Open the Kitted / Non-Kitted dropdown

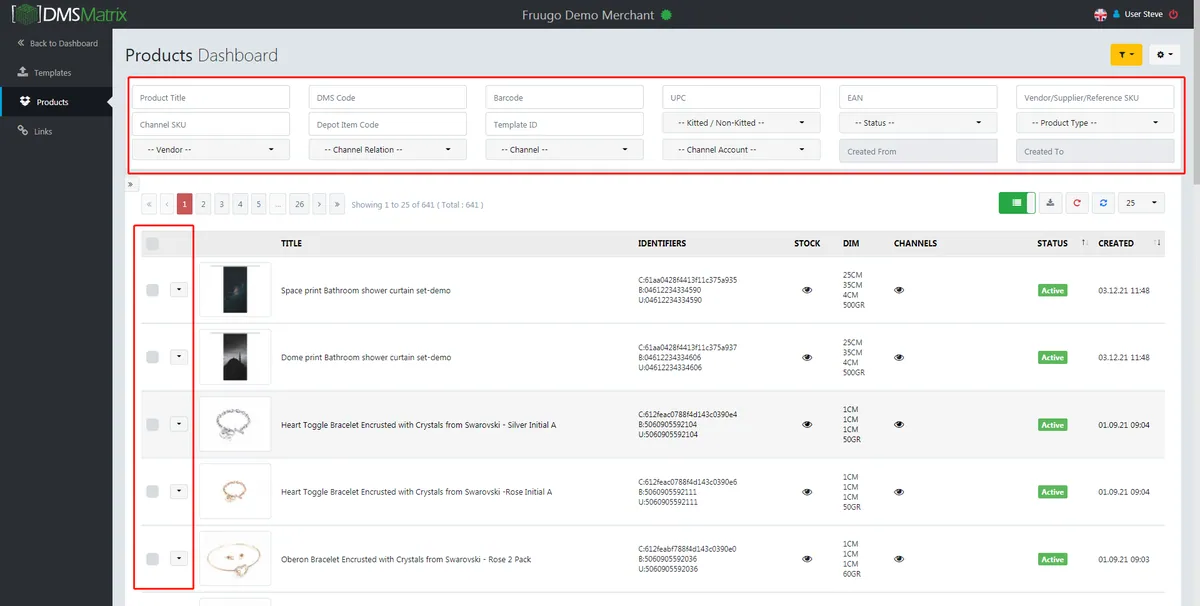[741, 123]
